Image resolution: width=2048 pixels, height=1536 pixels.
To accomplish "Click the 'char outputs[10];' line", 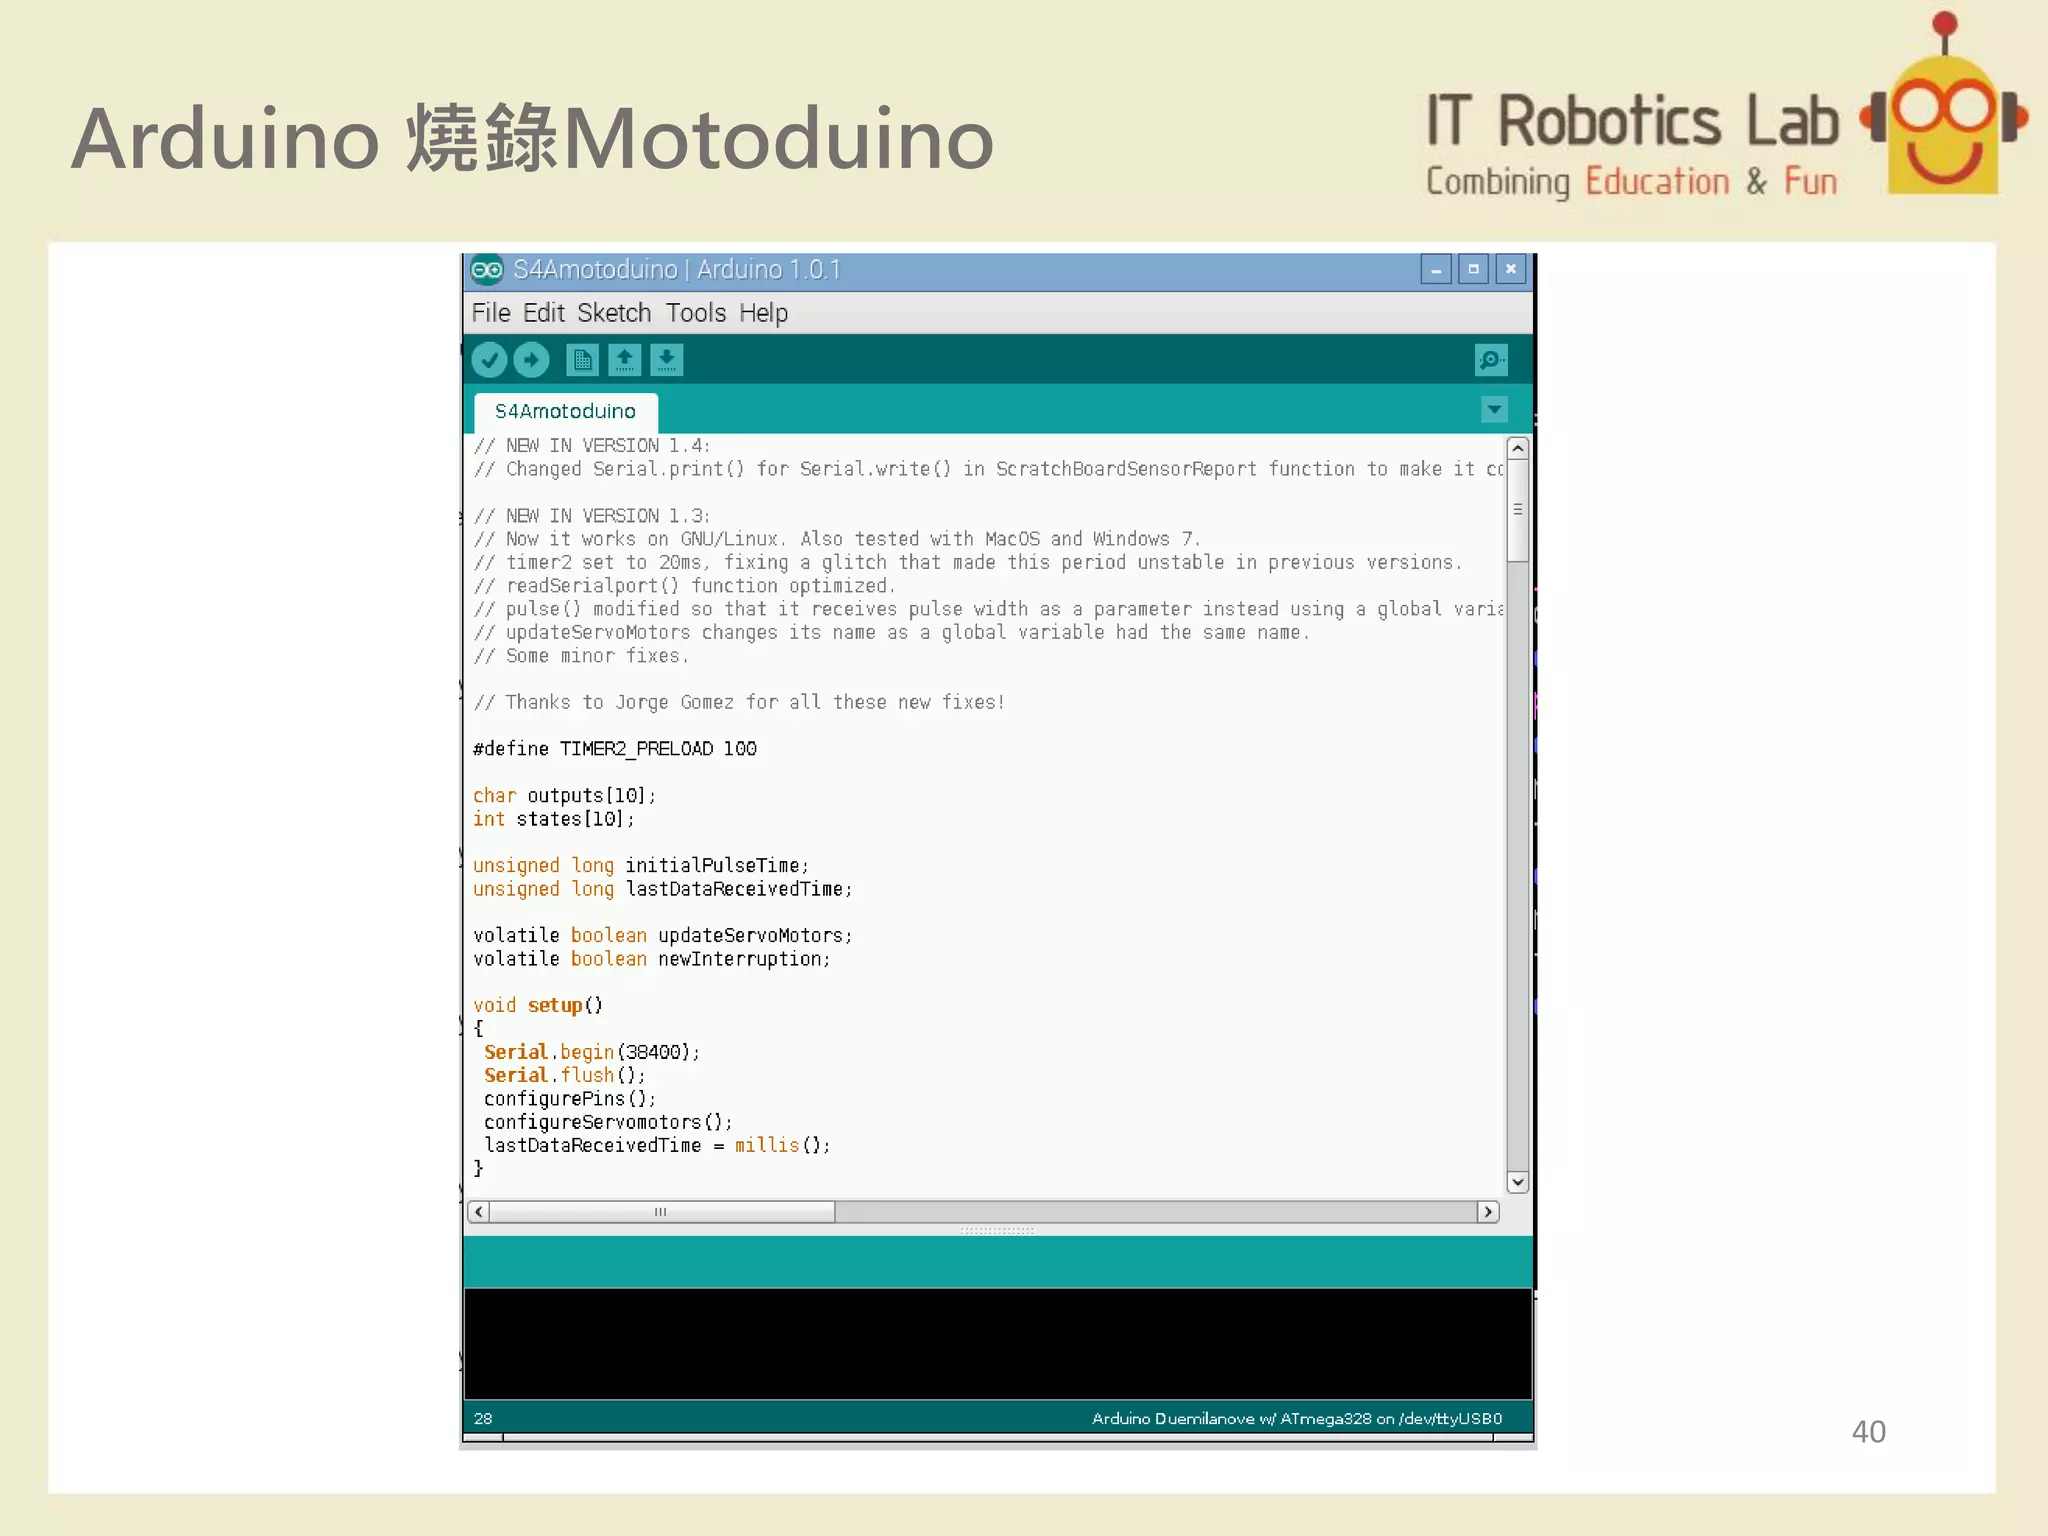I will (x=564, y=796).
